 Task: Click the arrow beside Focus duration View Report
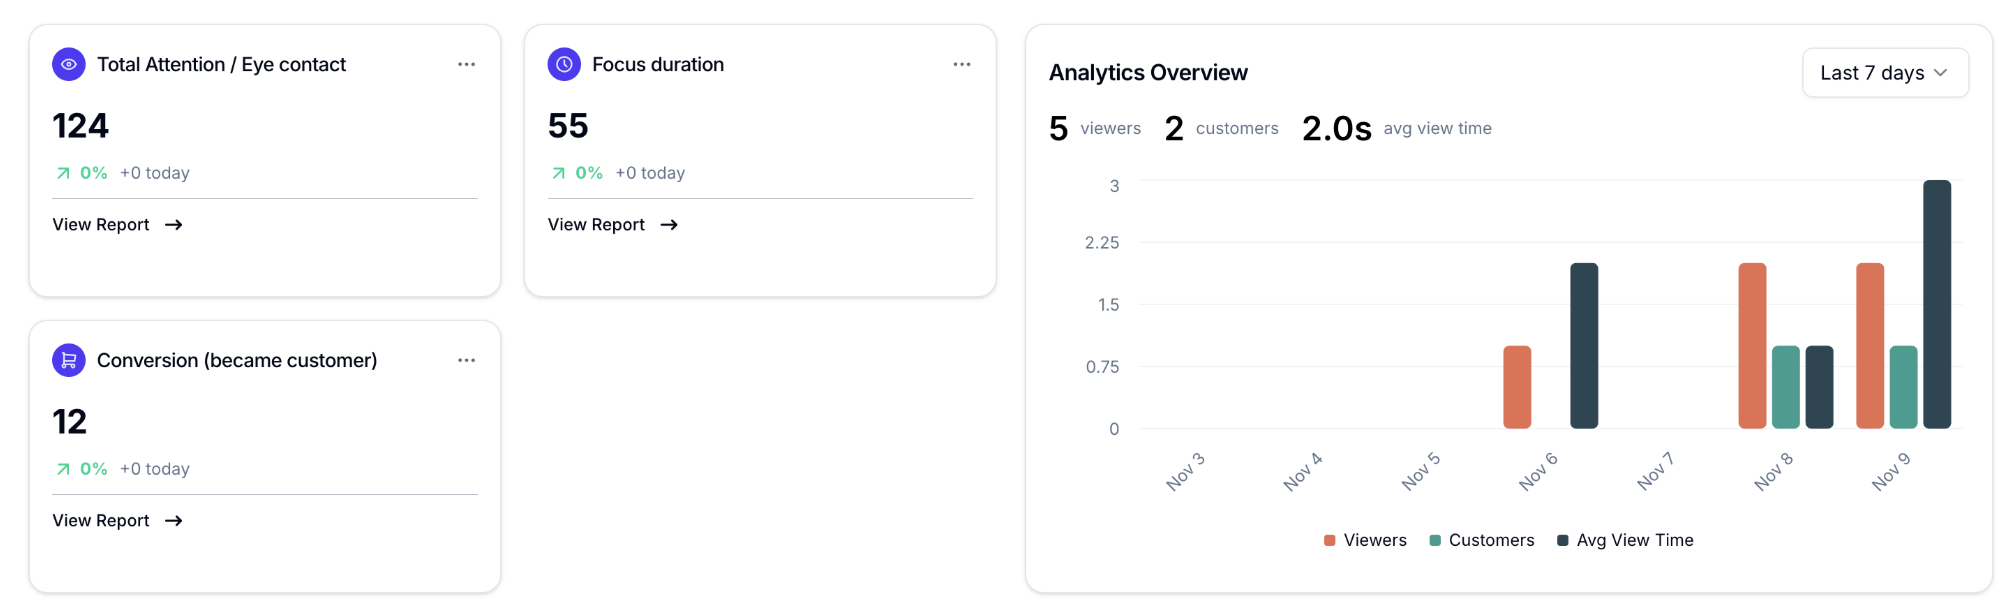click(x=669, y=225)
